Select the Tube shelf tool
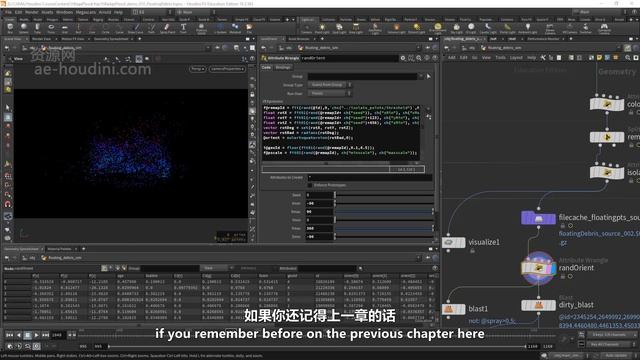This screenshot has width=640, height=360. click(37, 28)
